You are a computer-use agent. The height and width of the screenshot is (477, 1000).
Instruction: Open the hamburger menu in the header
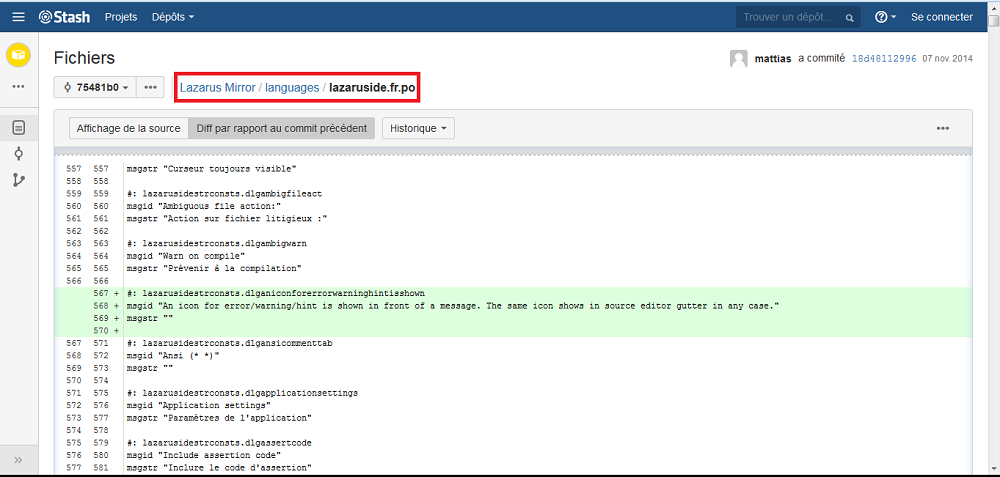pos(18,17)
